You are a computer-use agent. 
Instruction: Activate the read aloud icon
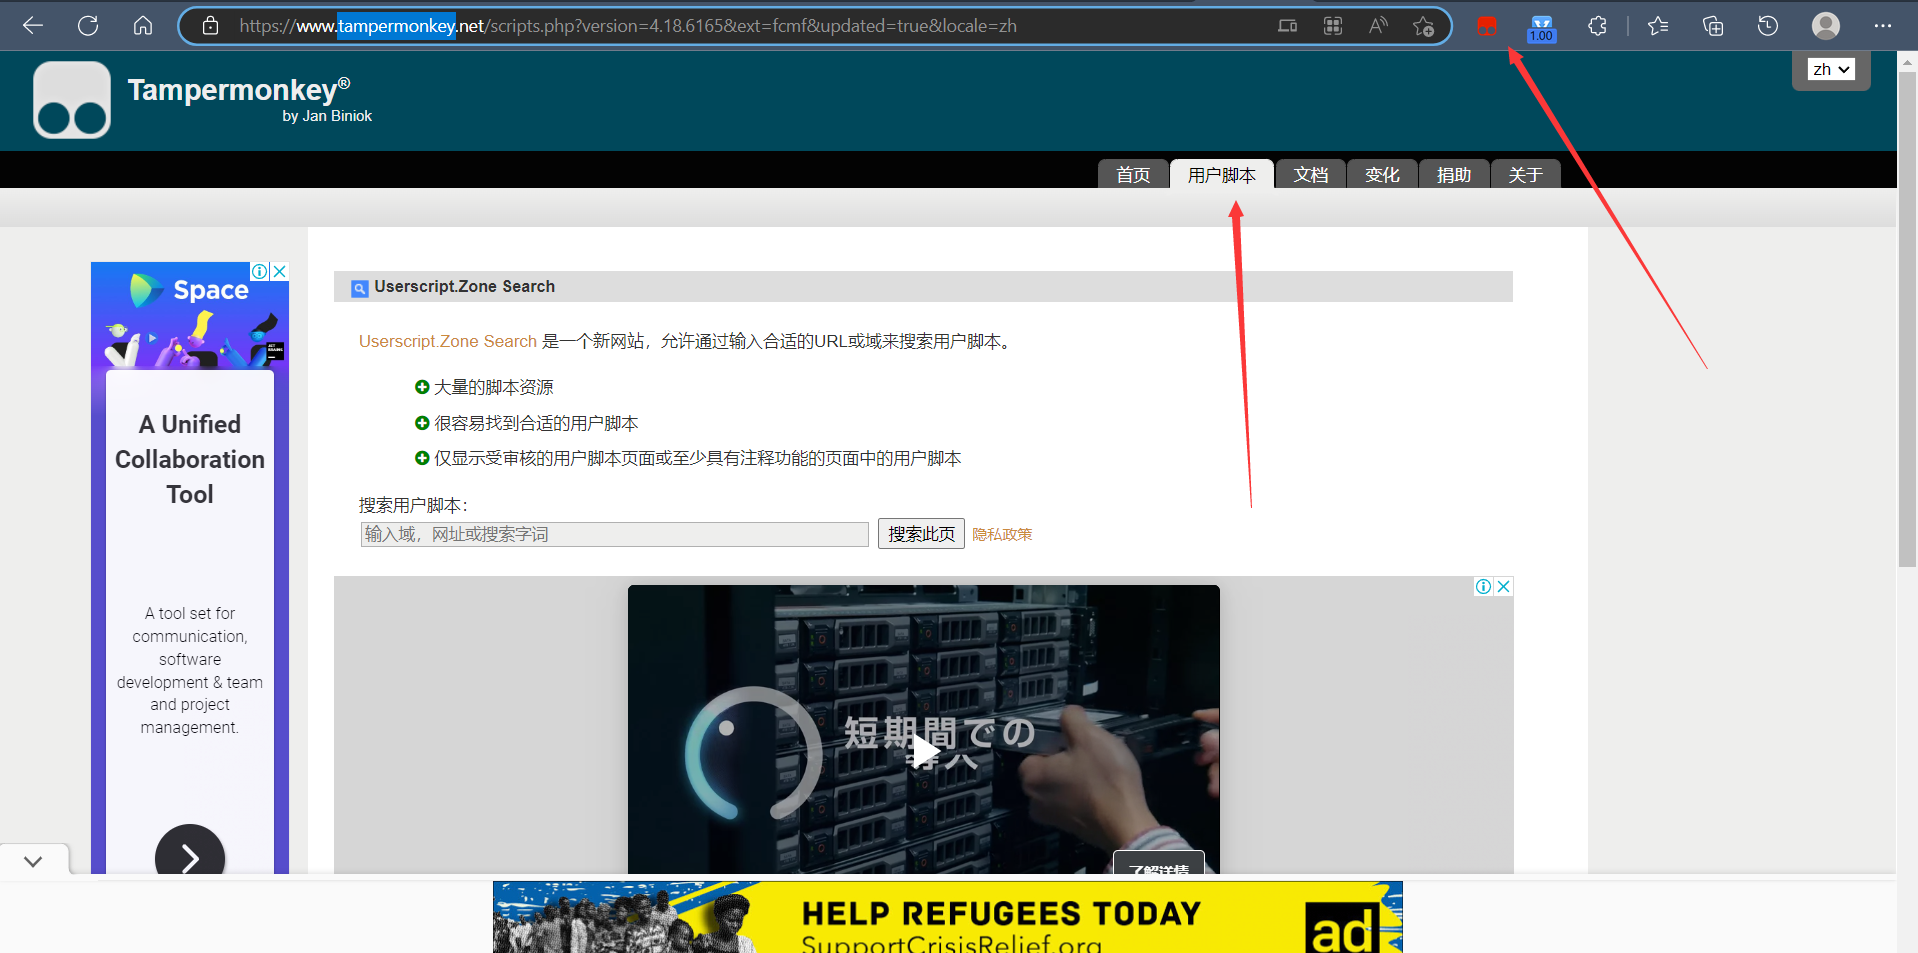(1378, 26)
